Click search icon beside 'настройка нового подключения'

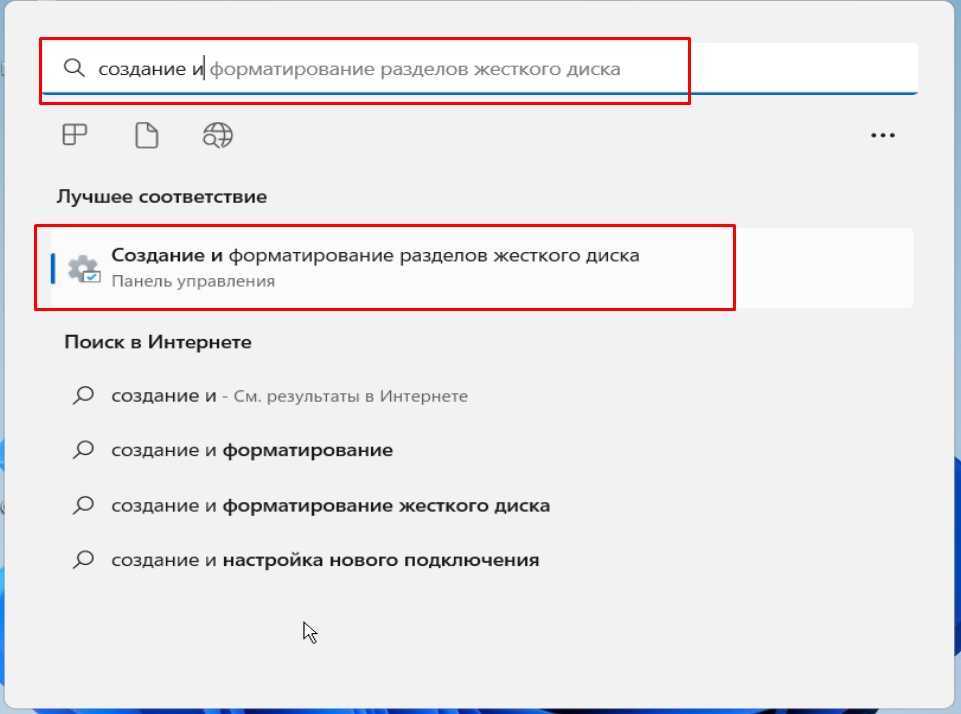(84, 560)
